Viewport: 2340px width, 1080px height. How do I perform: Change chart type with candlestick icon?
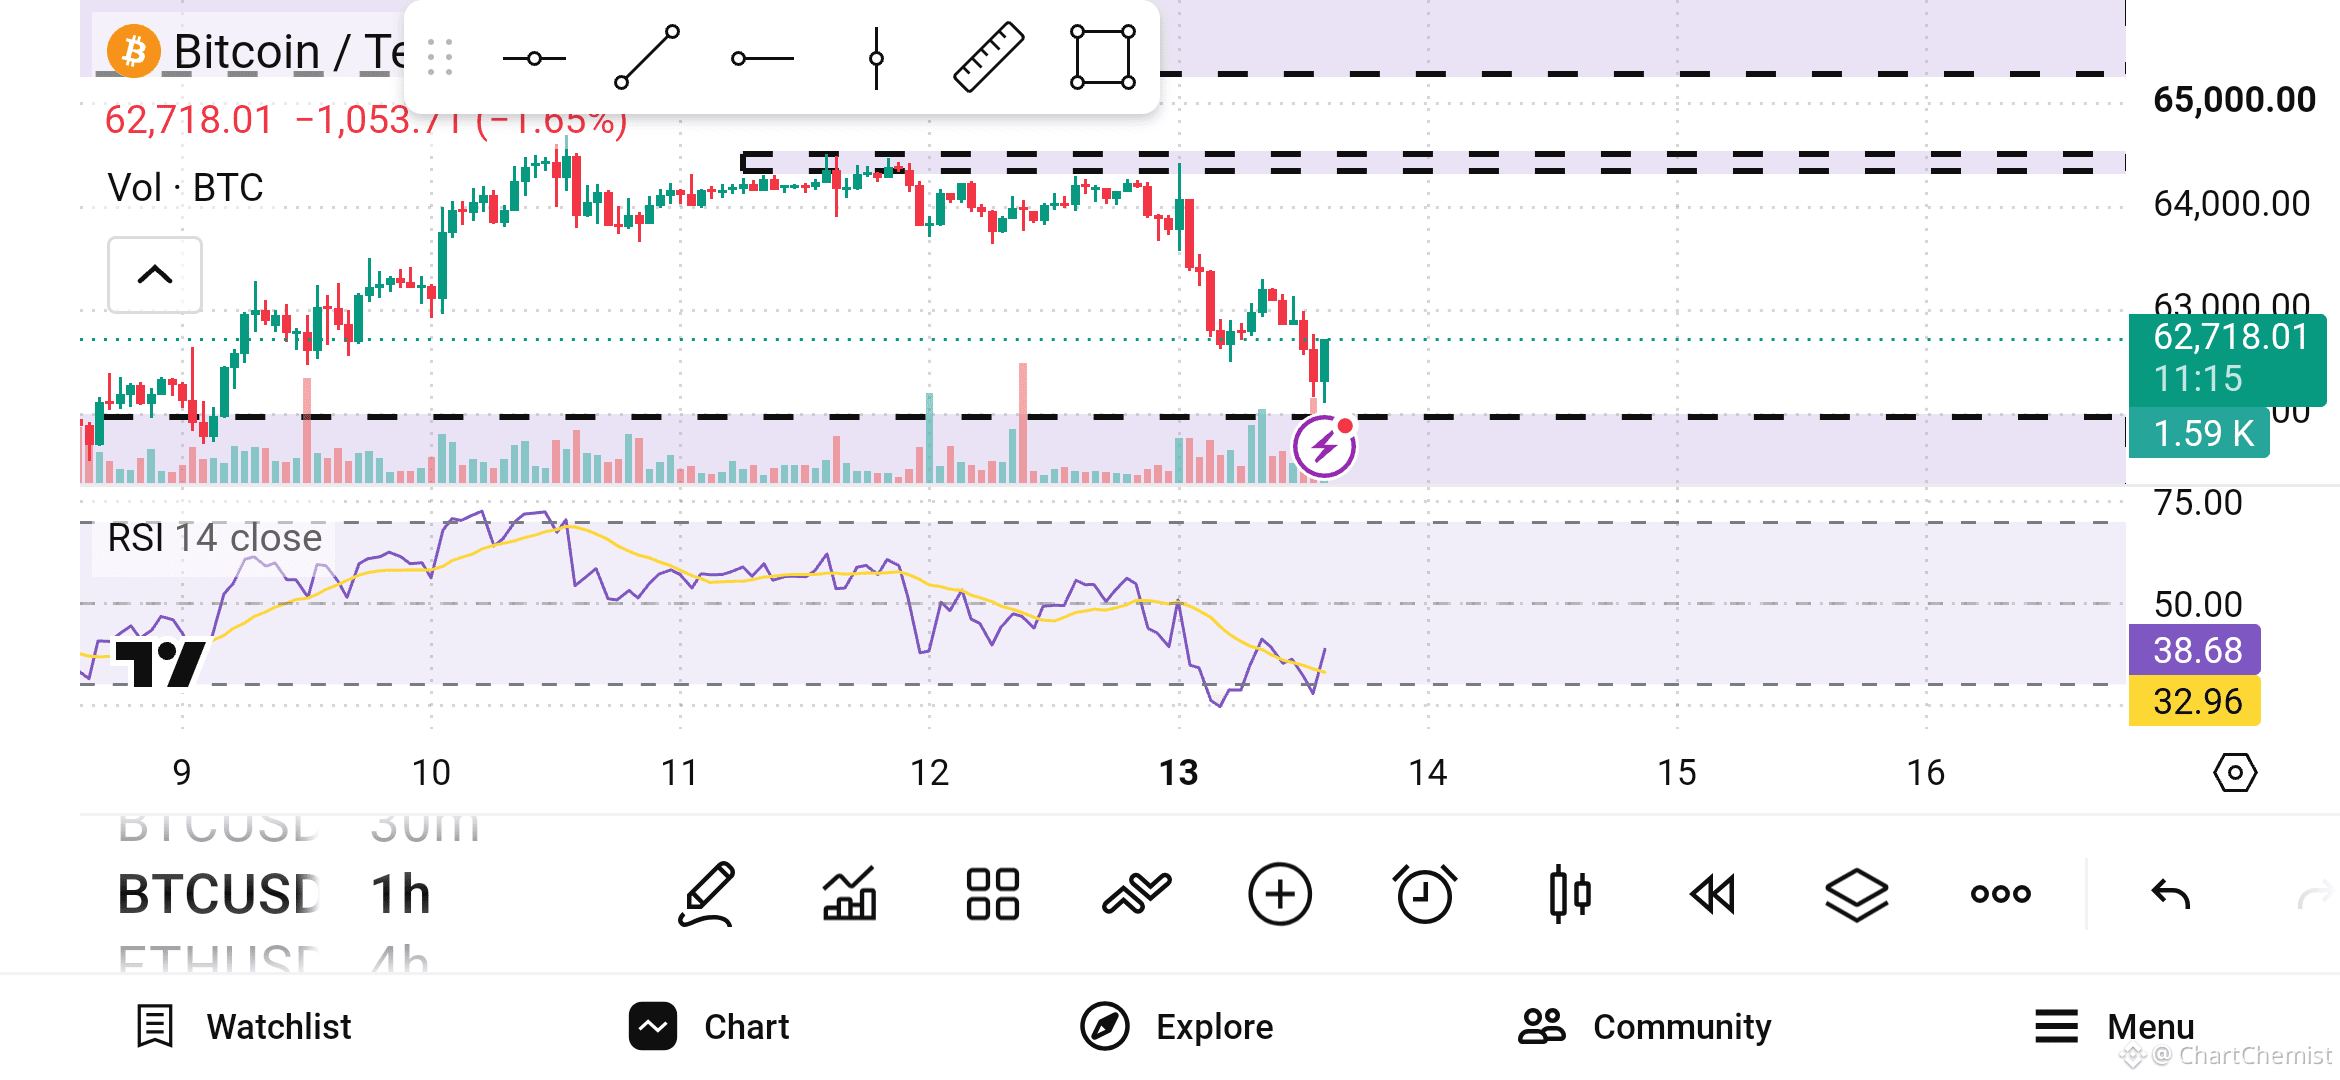point(1569,894)
